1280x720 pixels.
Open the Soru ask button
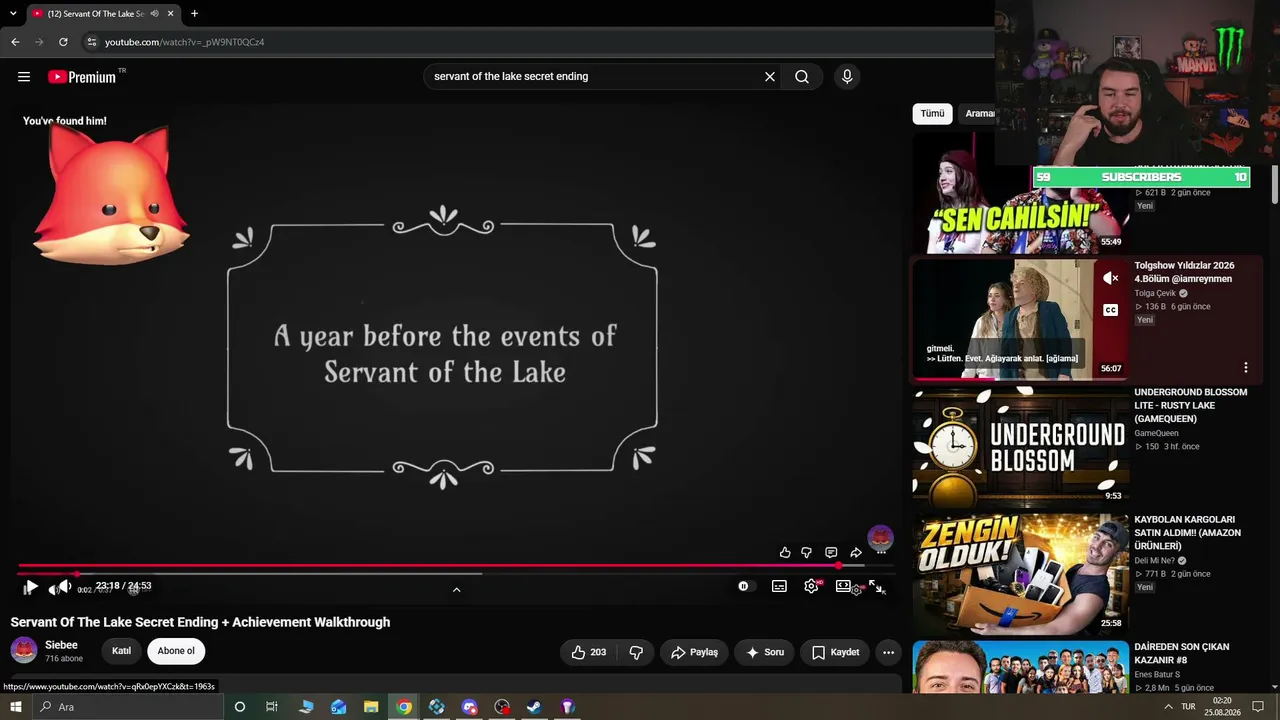click(x=765, y=652)
